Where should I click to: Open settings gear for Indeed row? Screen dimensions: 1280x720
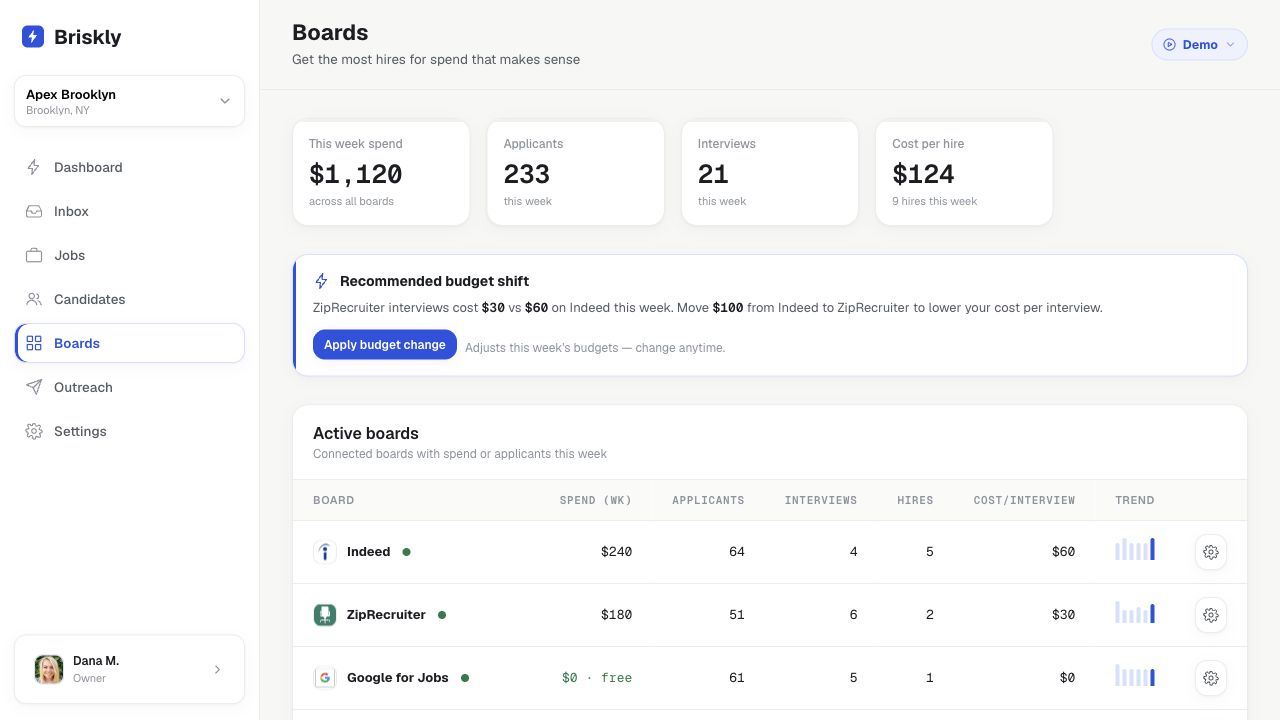click(1211, 552)
